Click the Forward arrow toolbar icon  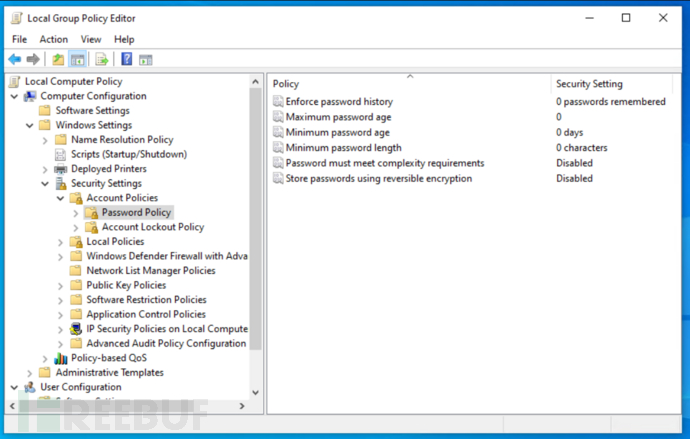click(33, 59)
